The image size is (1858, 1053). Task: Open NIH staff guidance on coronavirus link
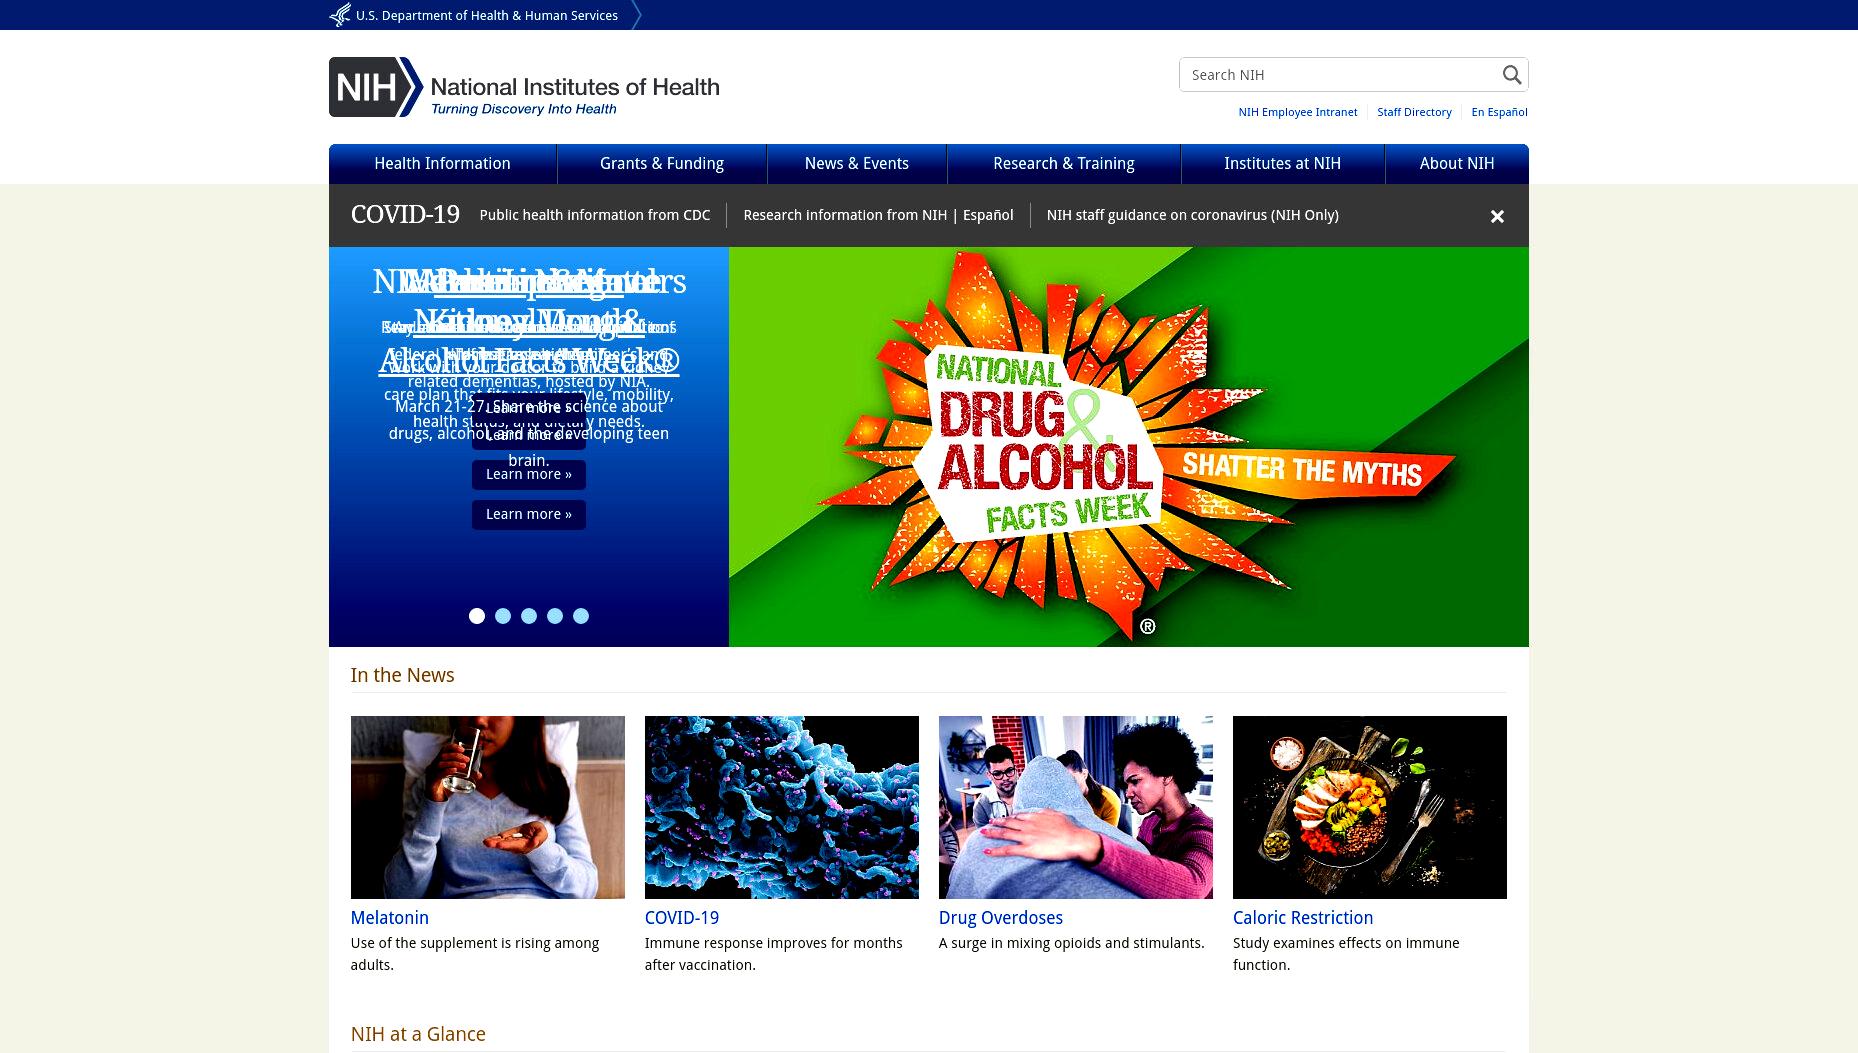(x=1193, y=215)
